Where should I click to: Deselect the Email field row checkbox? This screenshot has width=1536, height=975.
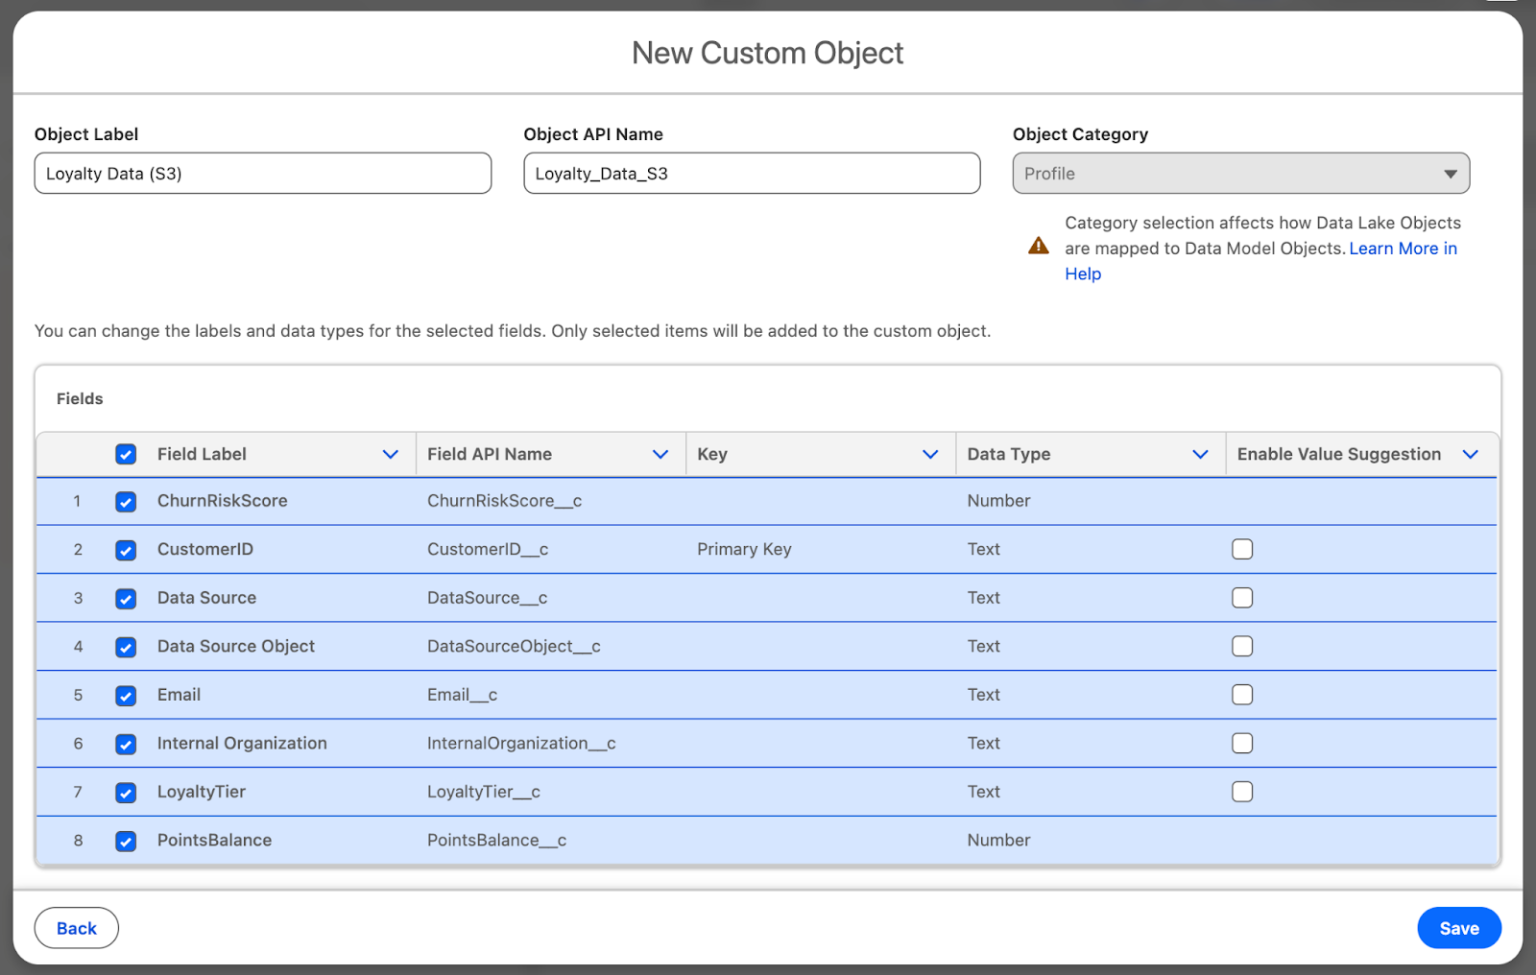click(126, 695)
